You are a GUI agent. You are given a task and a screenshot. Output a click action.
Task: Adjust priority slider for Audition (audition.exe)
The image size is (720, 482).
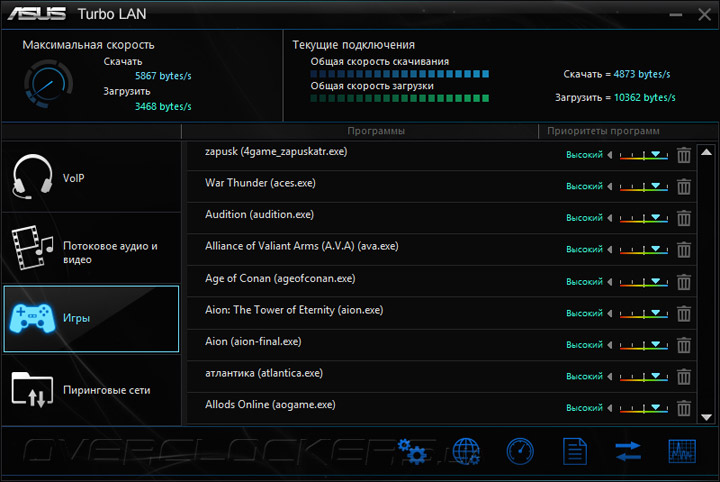pyautogui.click(x=644, y=218)
